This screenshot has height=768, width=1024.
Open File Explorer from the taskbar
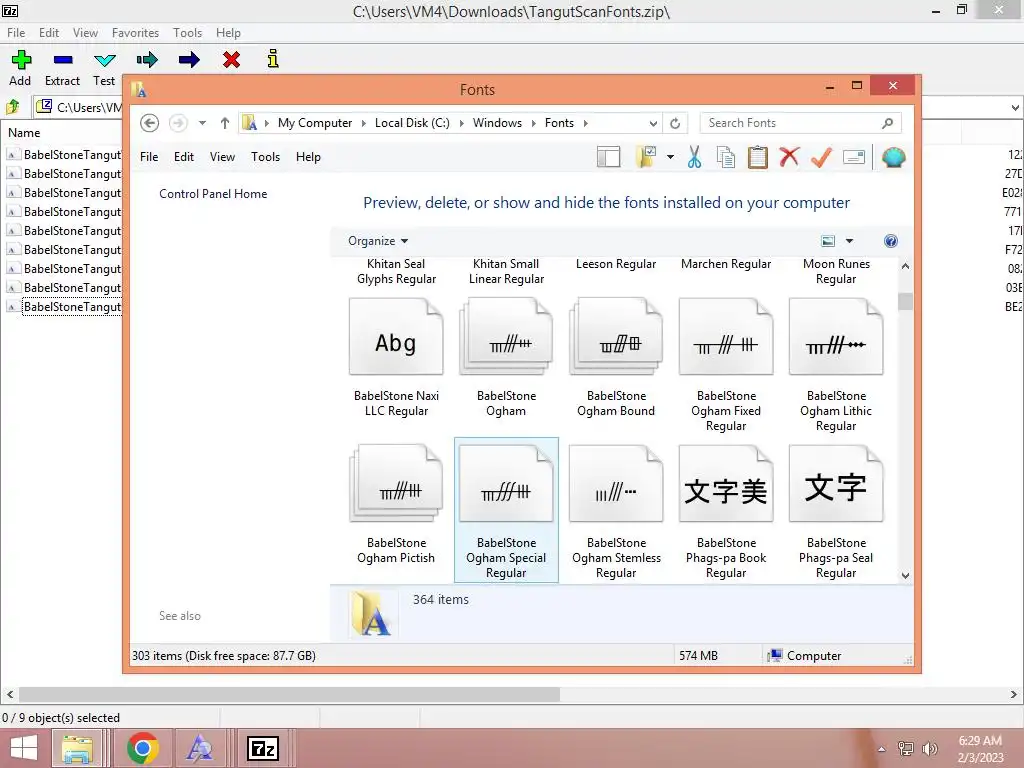coord(76,748)
